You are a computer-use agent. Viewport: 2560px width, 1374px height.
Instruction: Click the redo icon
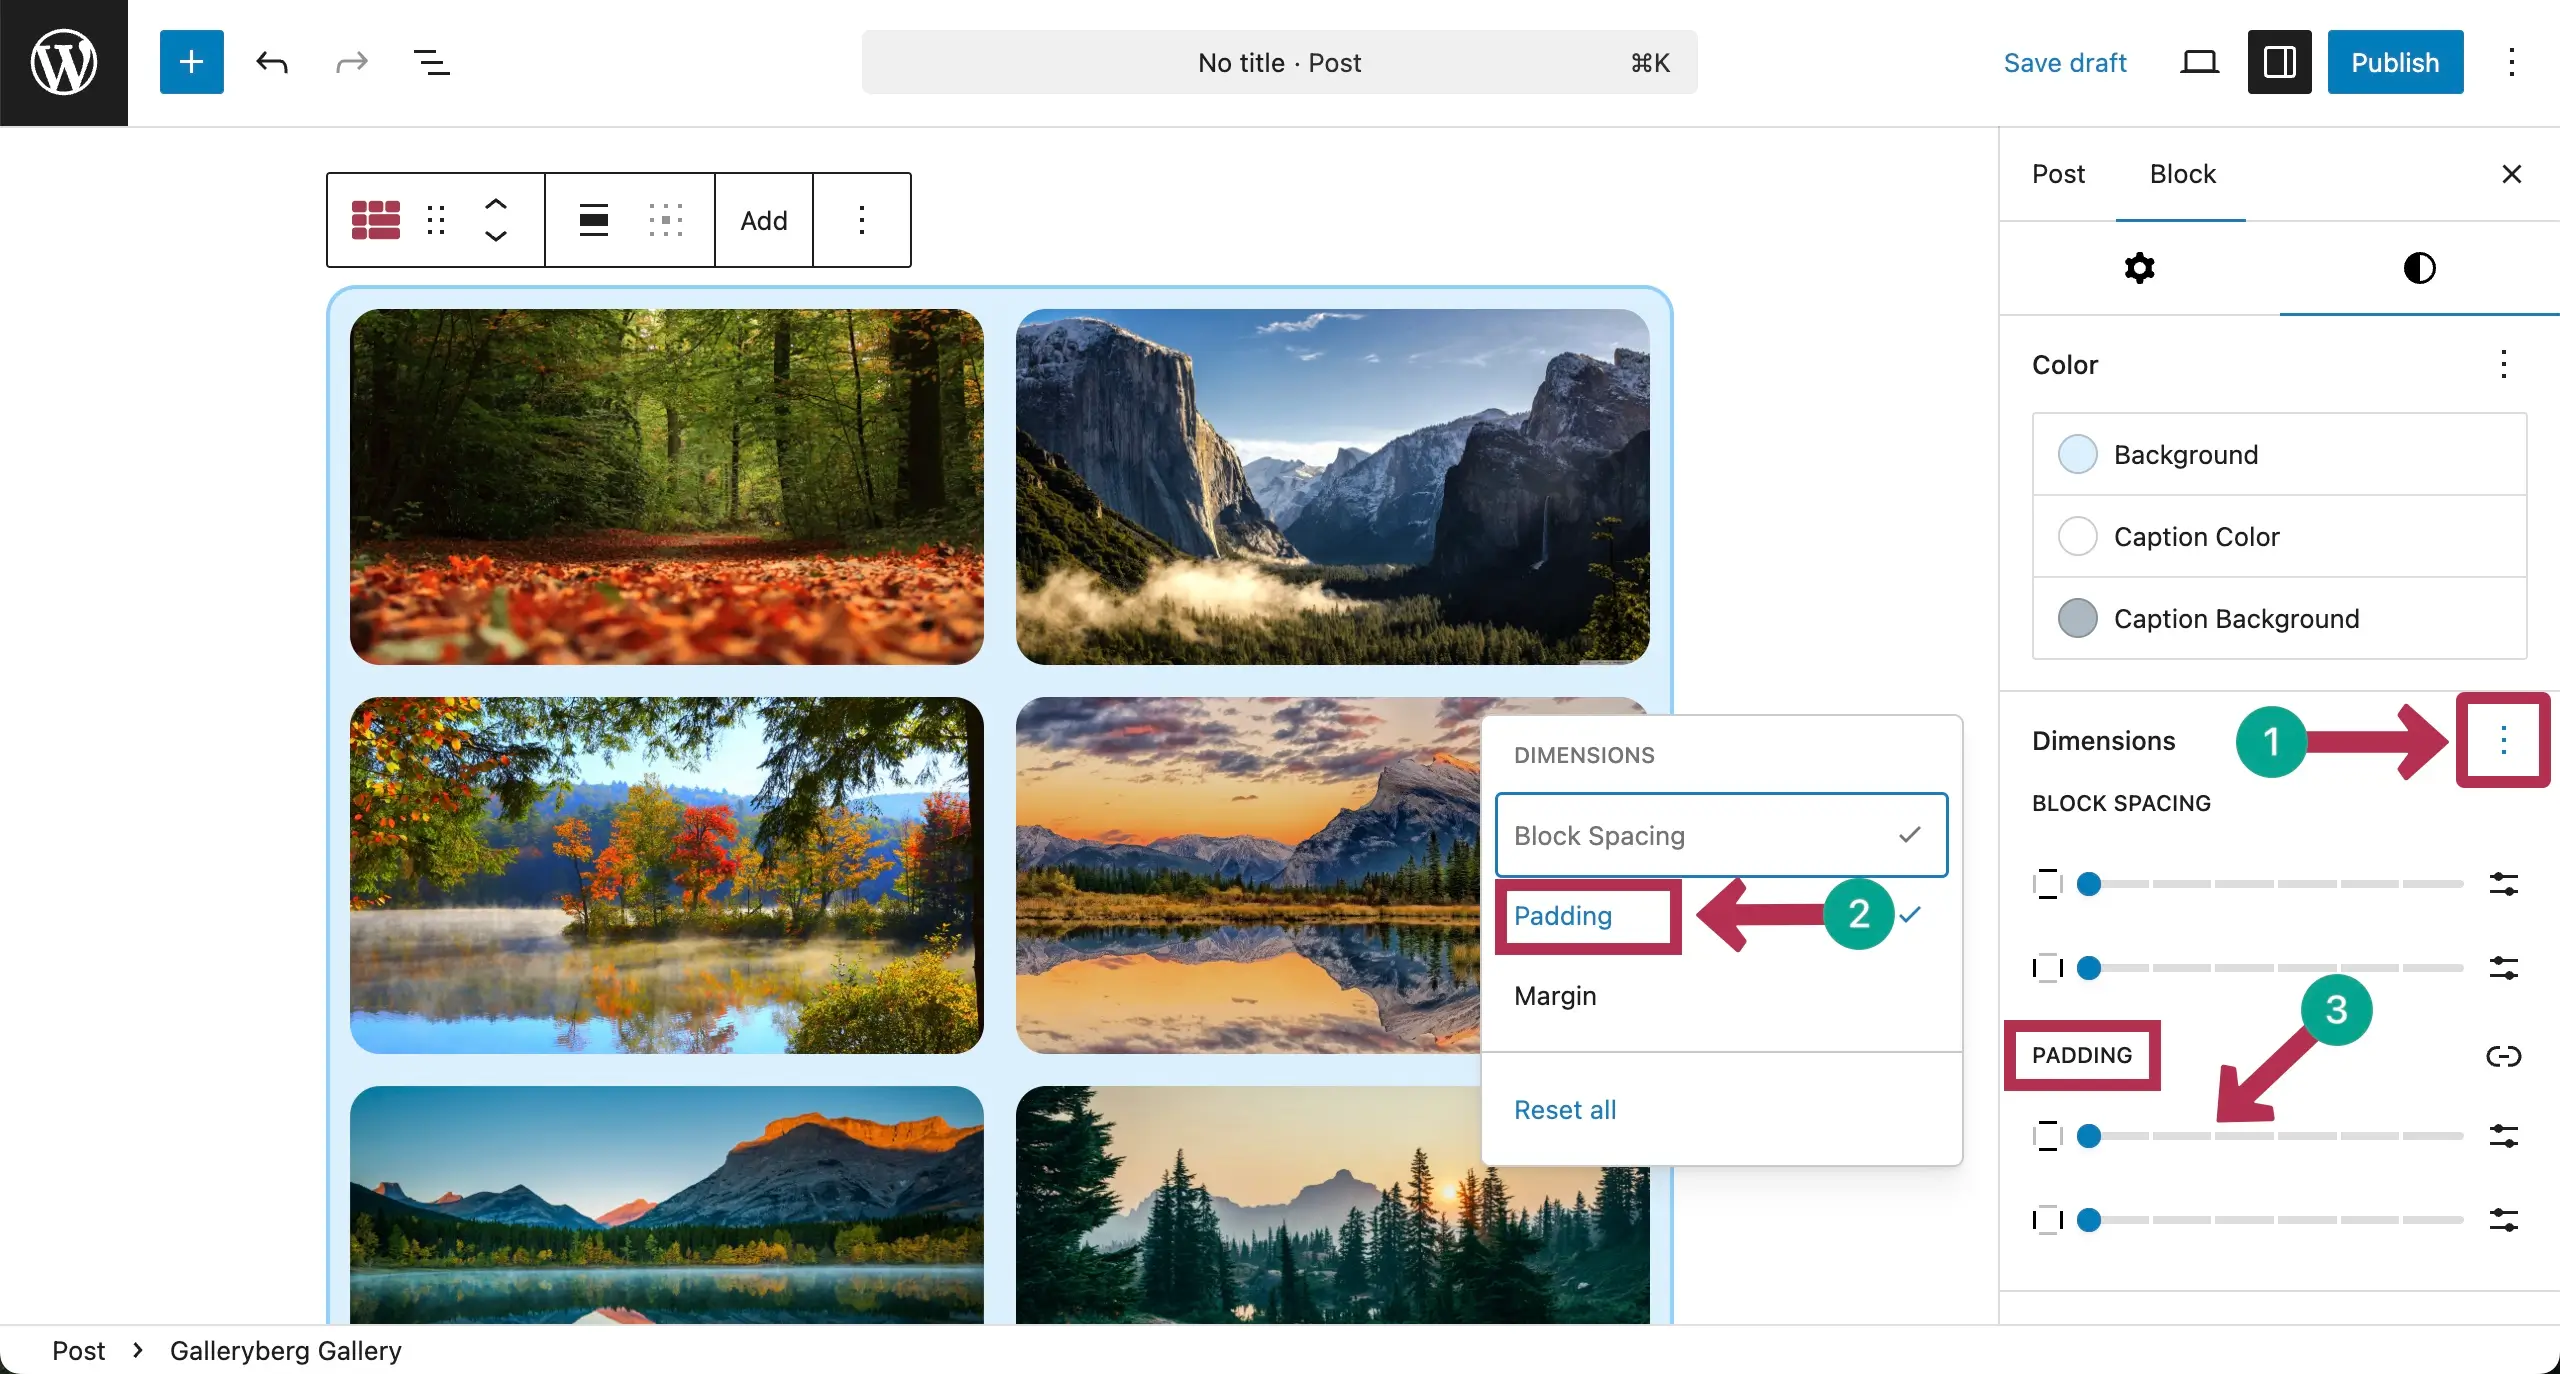tap(350, 62)
